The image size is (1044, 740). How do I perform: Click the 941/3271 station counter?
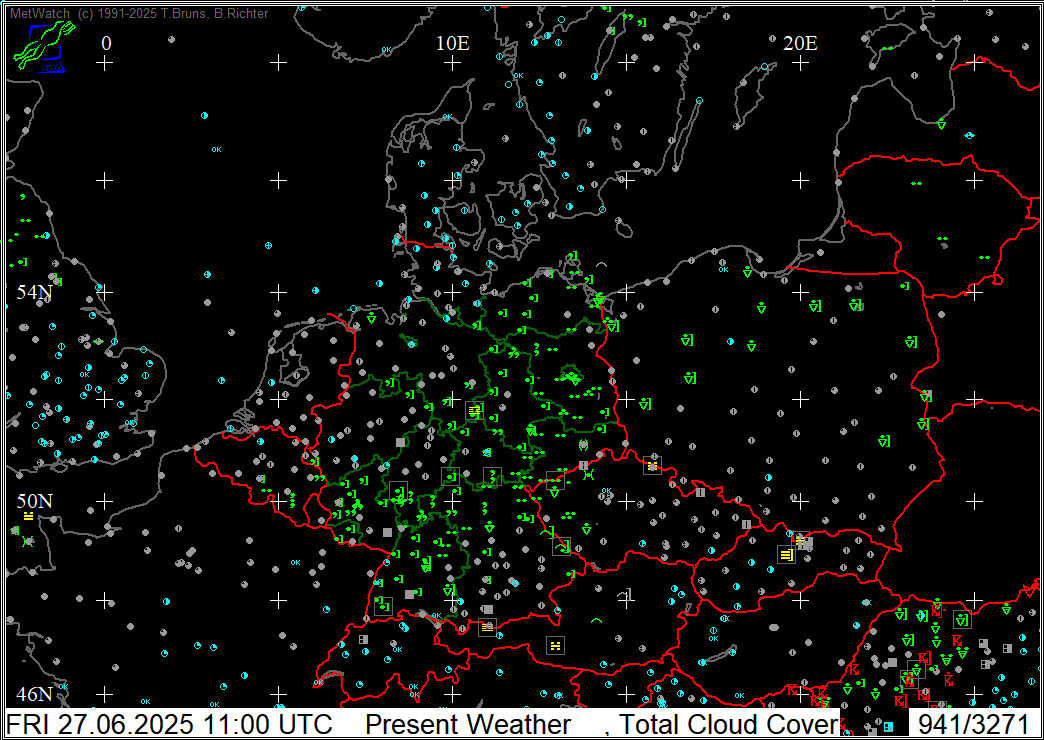973,724
